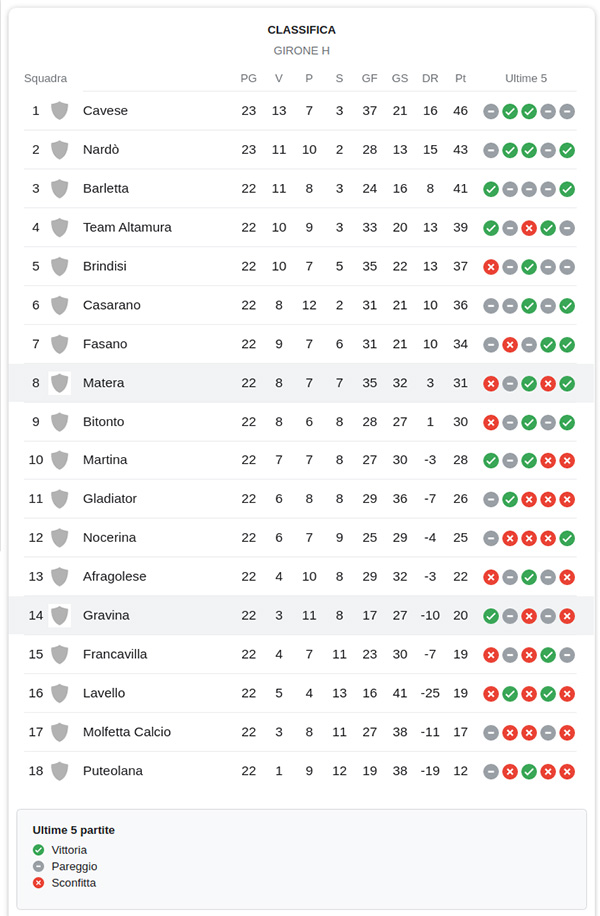This screenshot has width=600, height=916.
Task: Click Brindisi's first red loss icon
Action: pos(491,267)
